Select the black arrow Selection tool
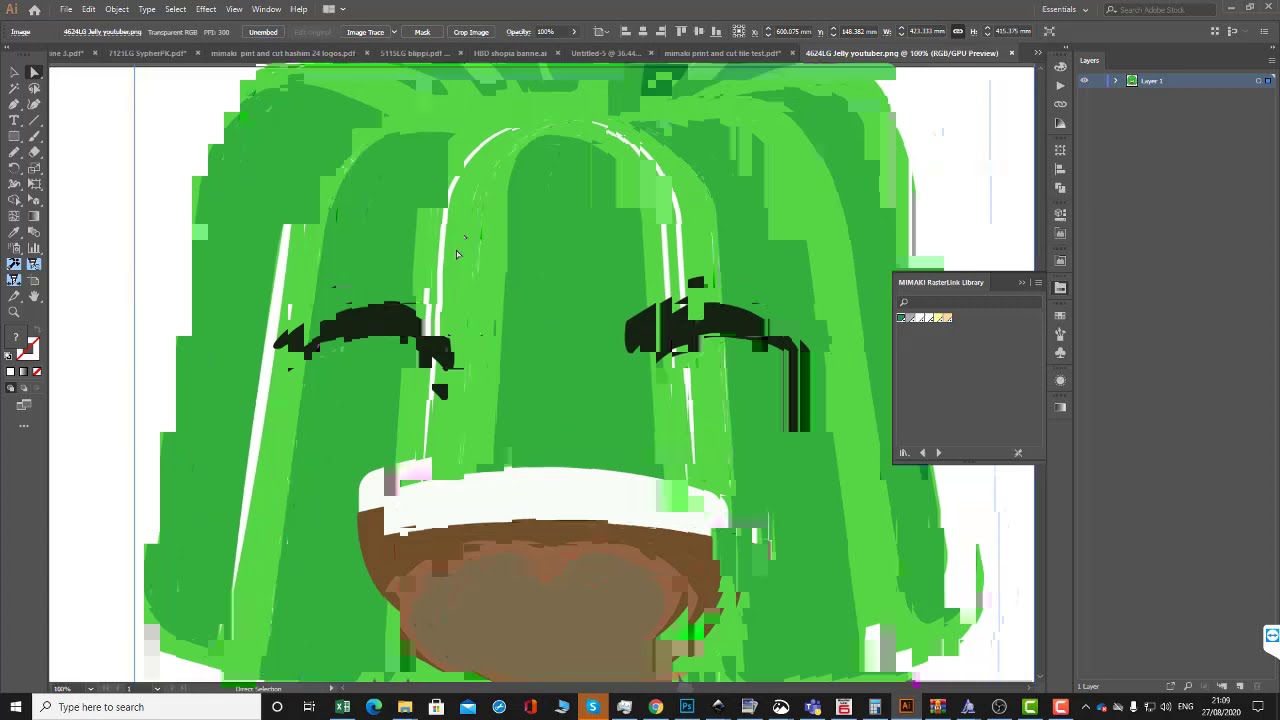 tap(14, 72)
